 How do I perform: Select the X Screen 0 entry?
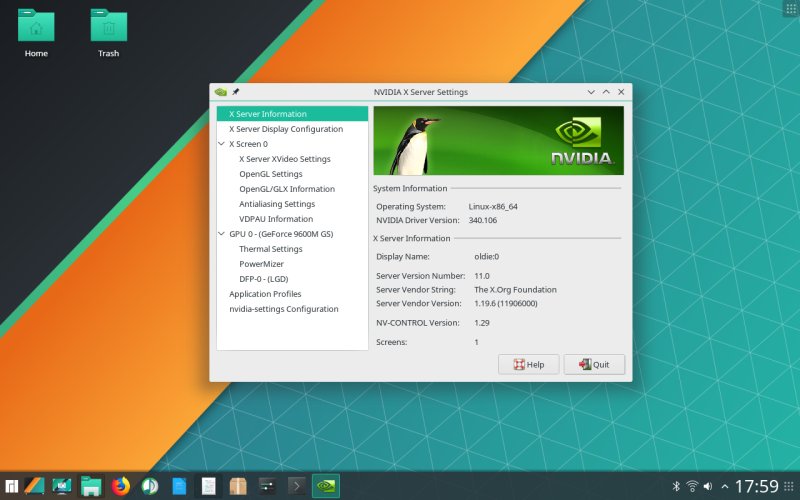(248, 144)
